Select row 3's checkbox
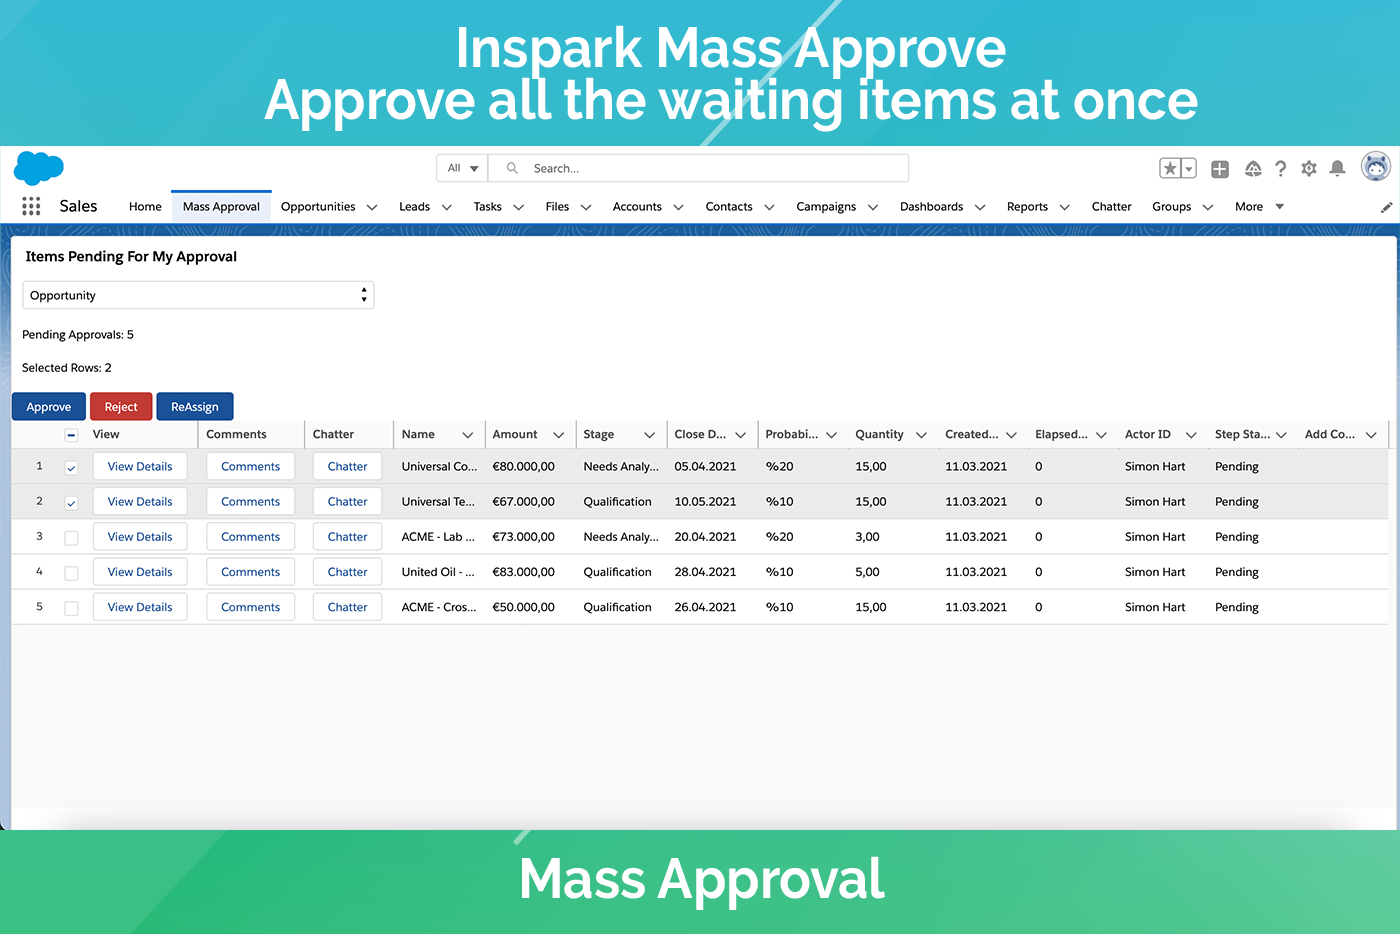The width and height of the screenshot is (1400, 934). pos(71,537)
